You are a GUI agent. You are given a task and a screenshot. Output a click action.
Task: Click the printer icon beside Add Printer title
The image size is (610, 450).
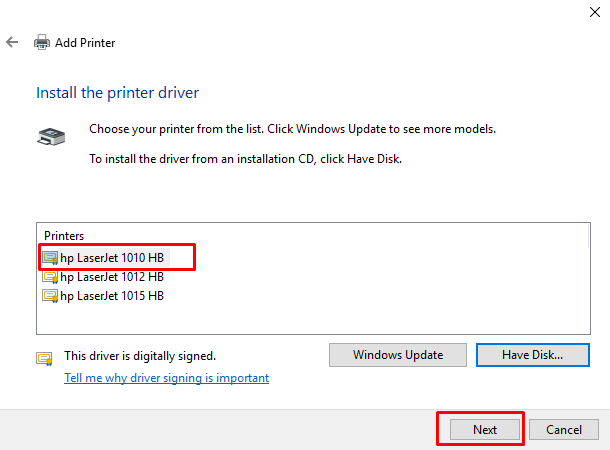(x=42, y=43)
